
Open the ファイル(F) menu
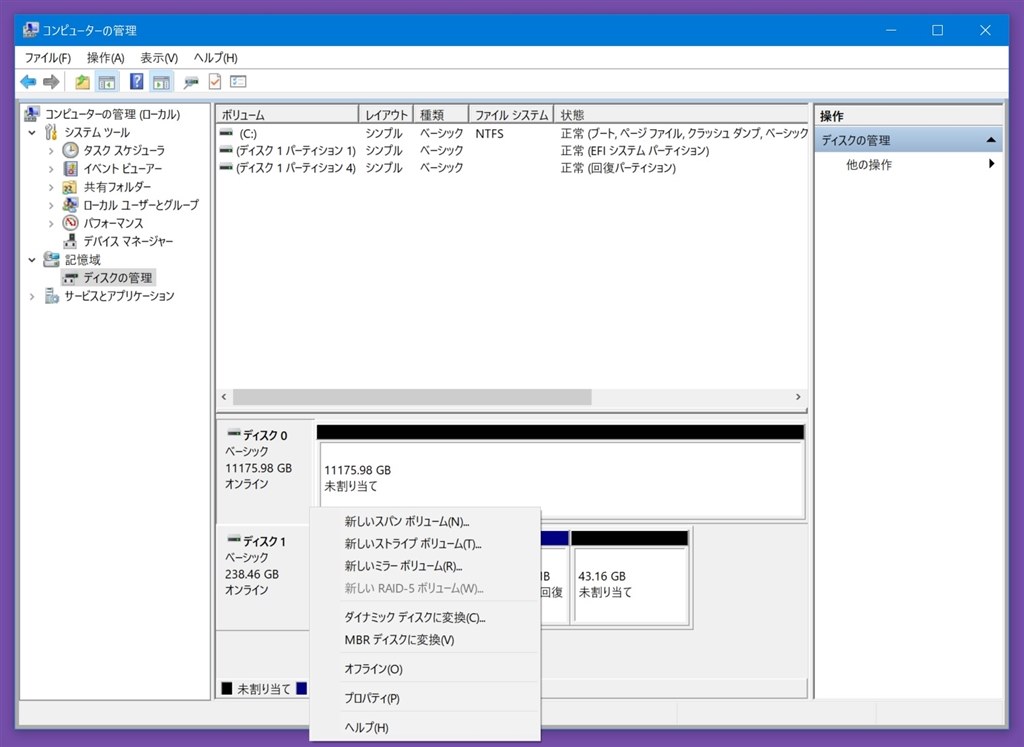pos(48,57)
